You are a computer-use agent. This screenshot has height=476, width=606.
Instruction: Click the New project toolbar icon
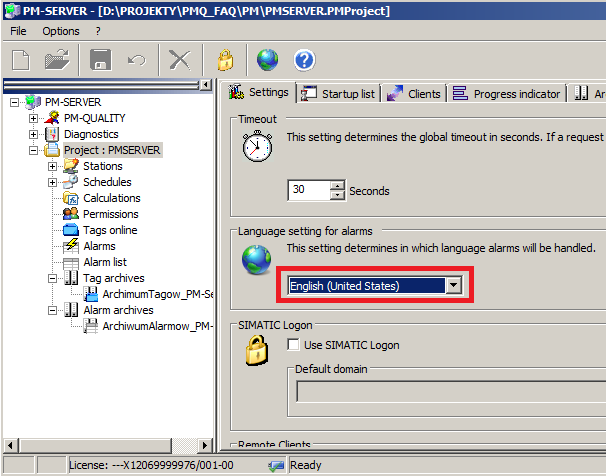click(20, 60)
